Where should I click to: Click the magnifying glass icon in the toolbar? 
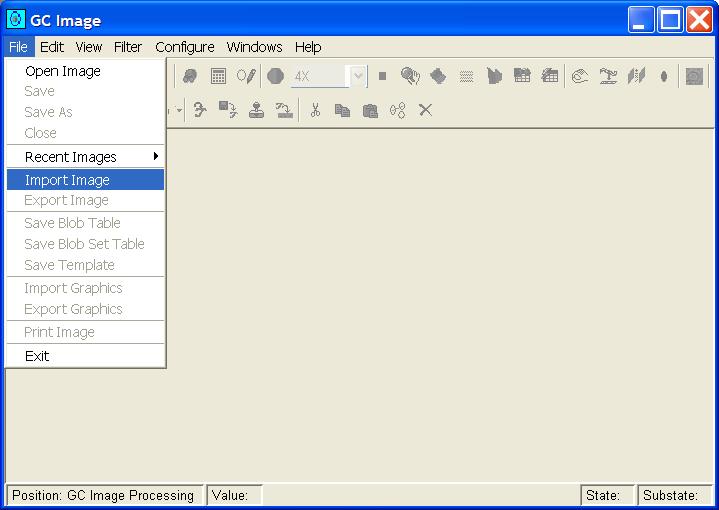tap(410, 76)
